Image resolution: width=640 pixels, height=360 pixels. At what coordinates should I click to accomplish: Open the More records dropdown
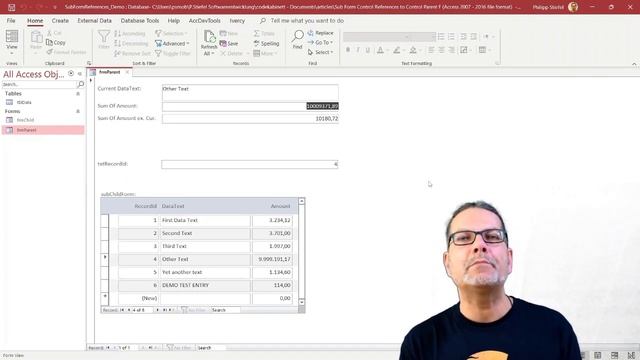point(265,53)
